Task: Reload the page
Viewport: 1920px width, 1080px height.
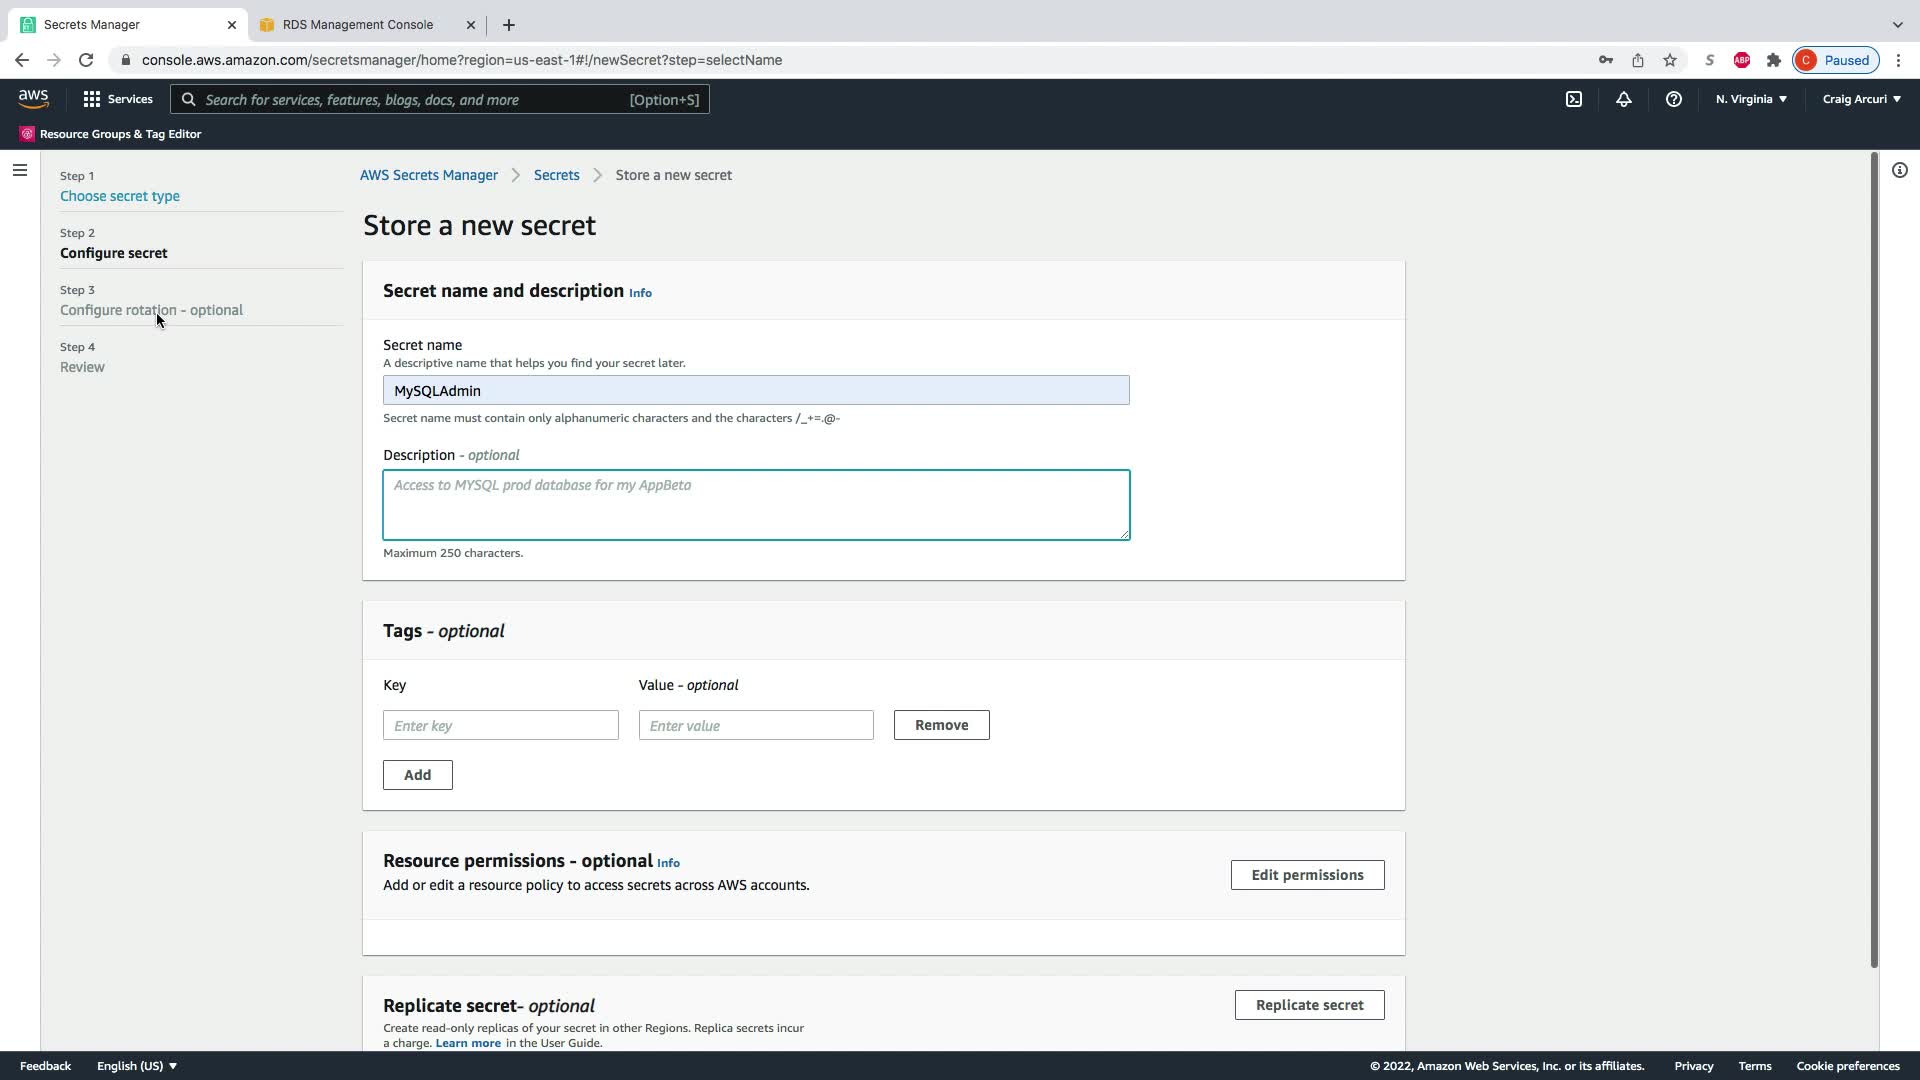Action: (86, 60)
